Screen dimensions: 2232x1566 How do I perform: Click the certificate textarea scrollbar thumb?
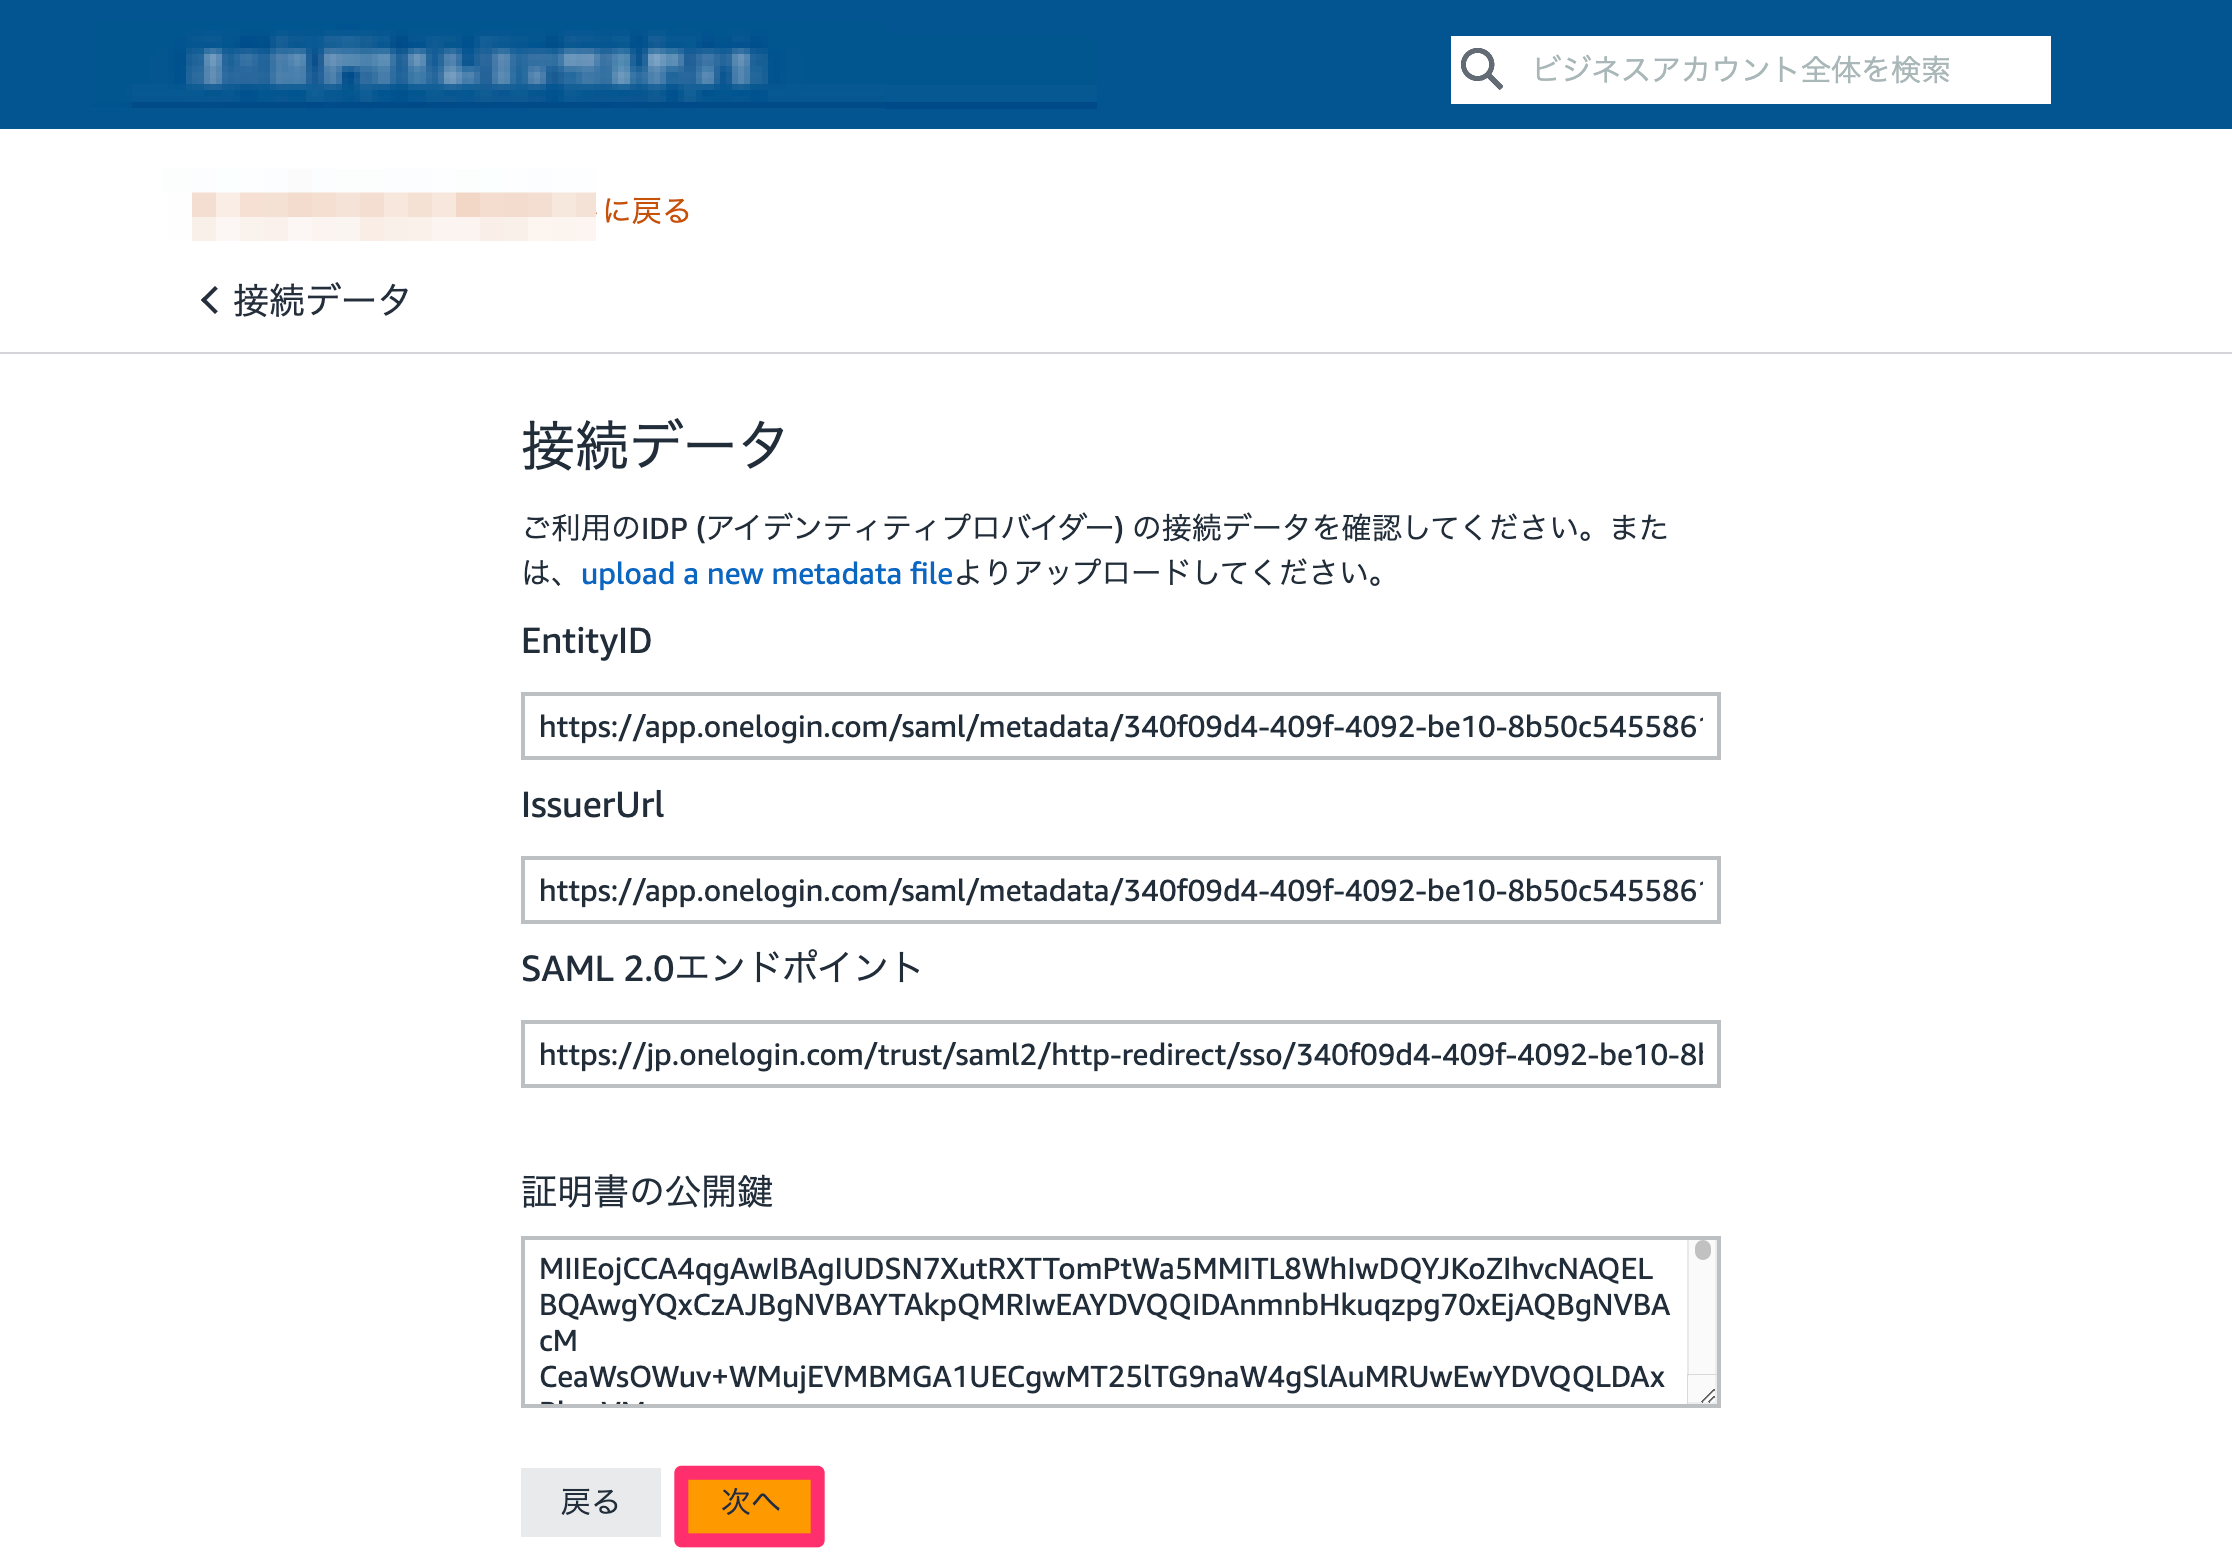[x=1703, y=1250]
